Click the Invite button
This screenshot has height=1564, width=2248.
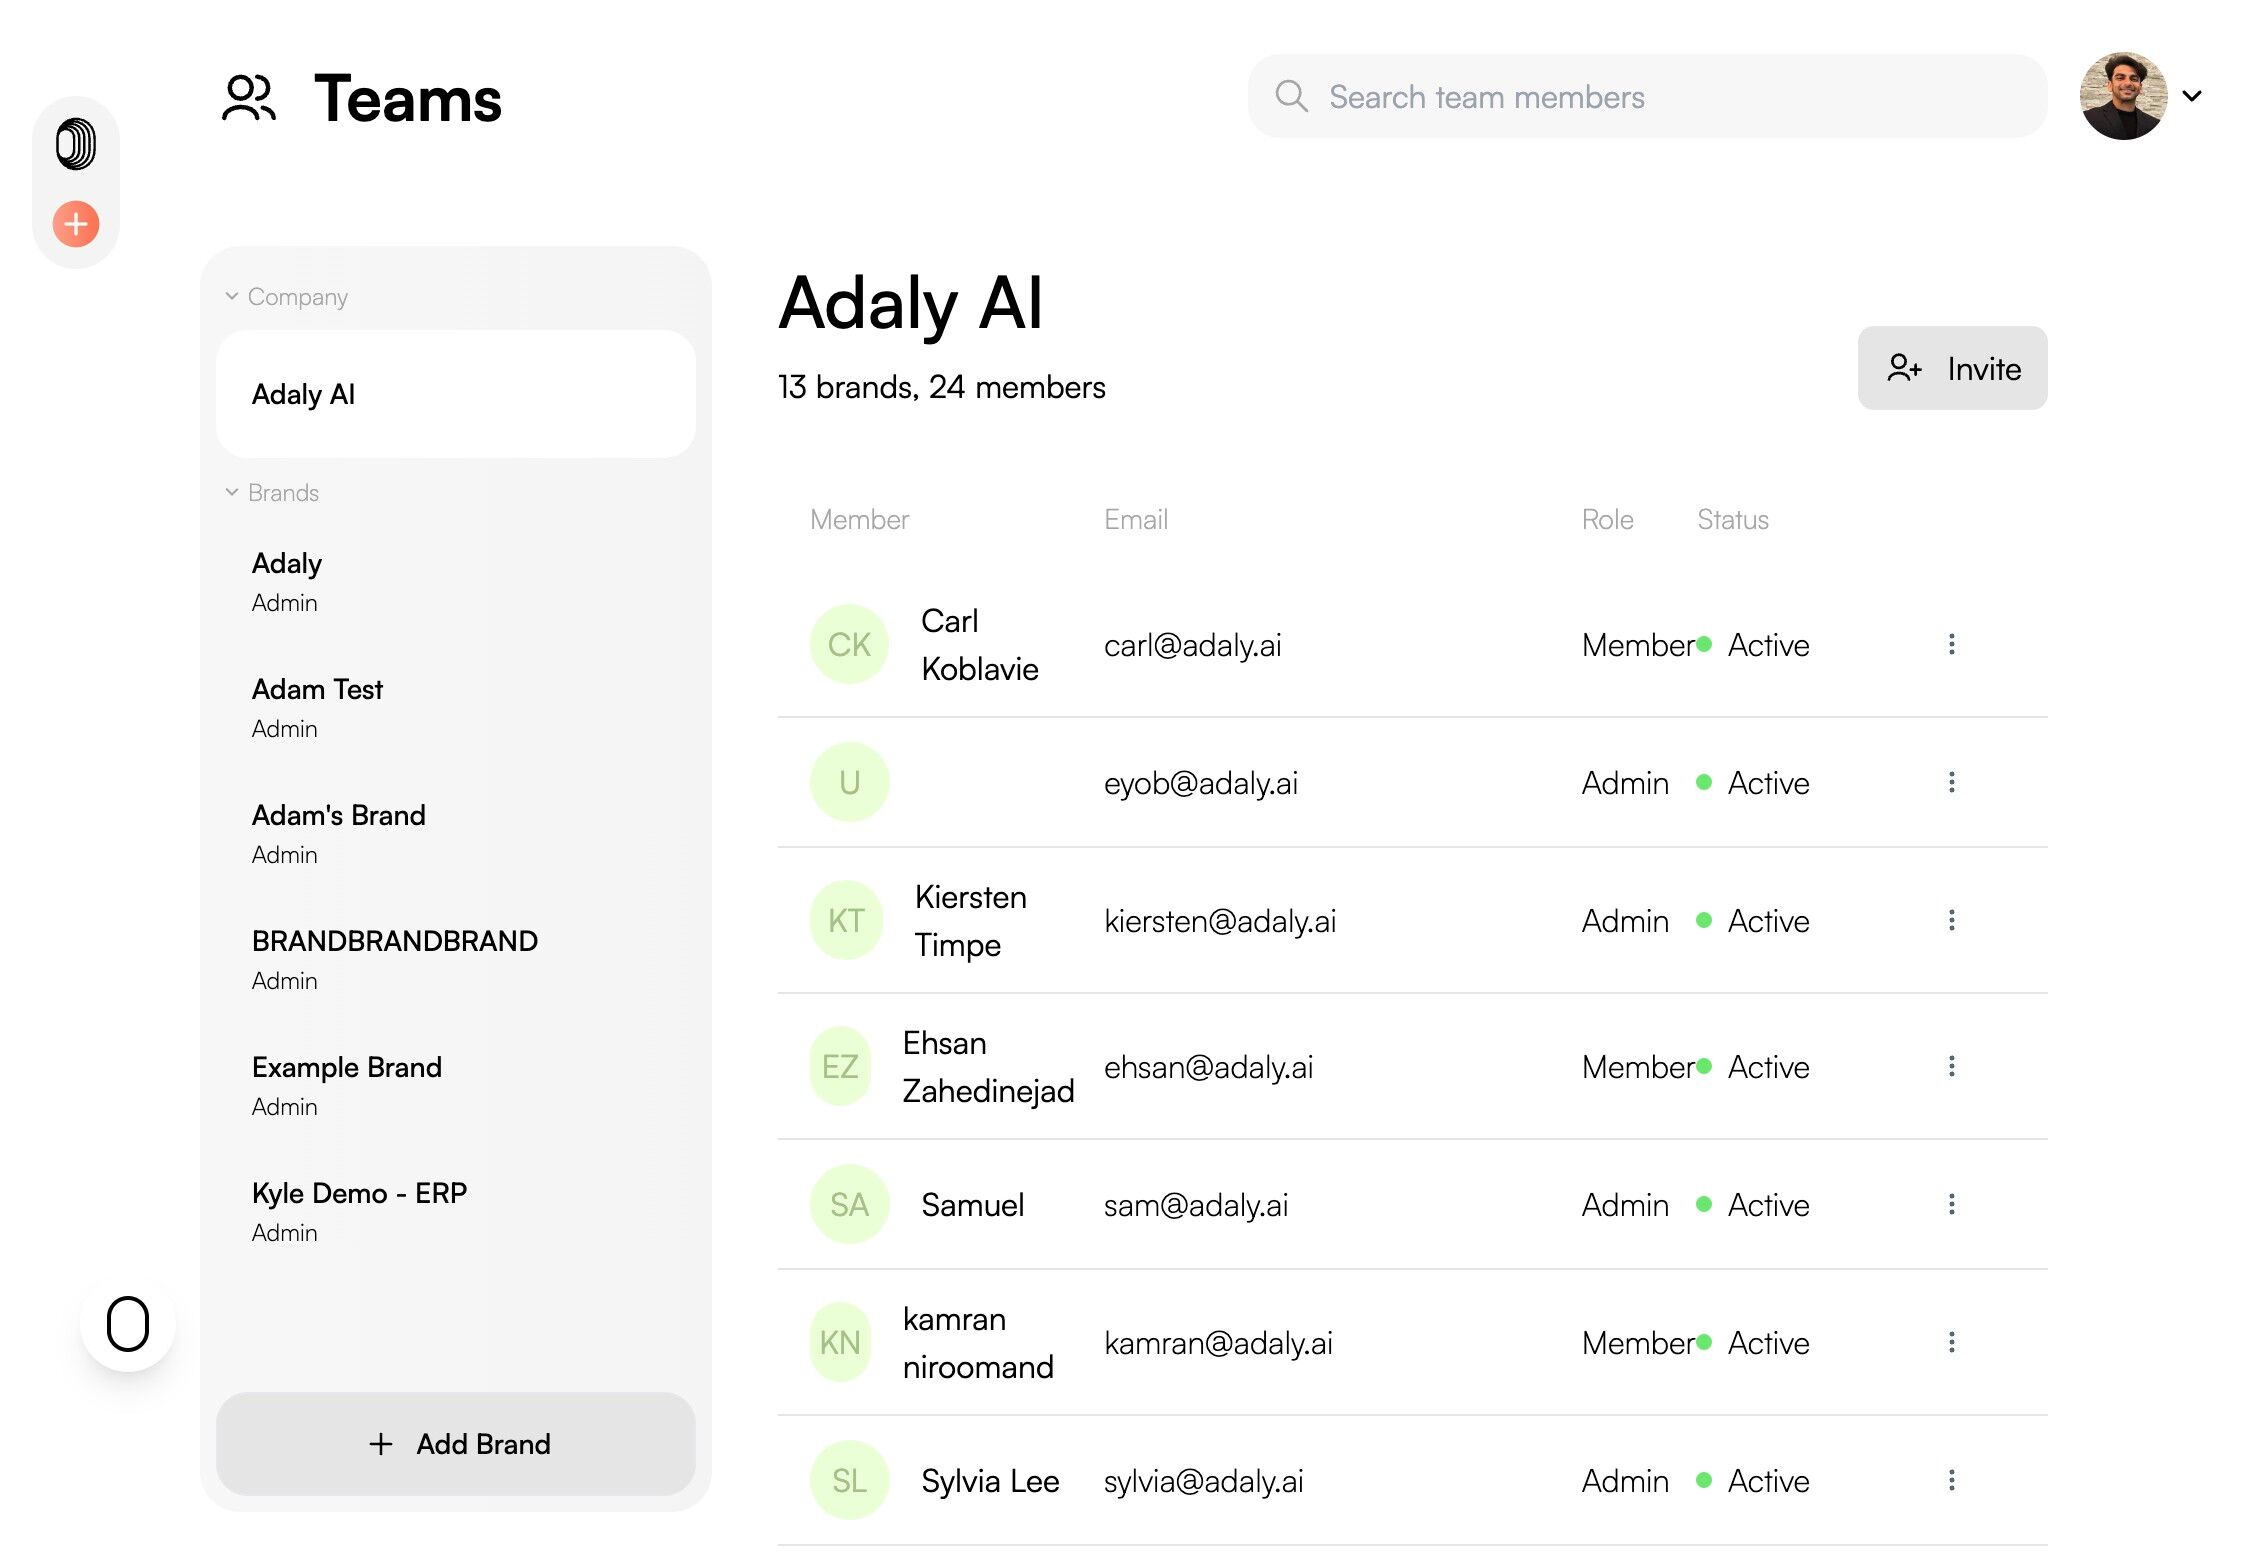[1952, 369]
